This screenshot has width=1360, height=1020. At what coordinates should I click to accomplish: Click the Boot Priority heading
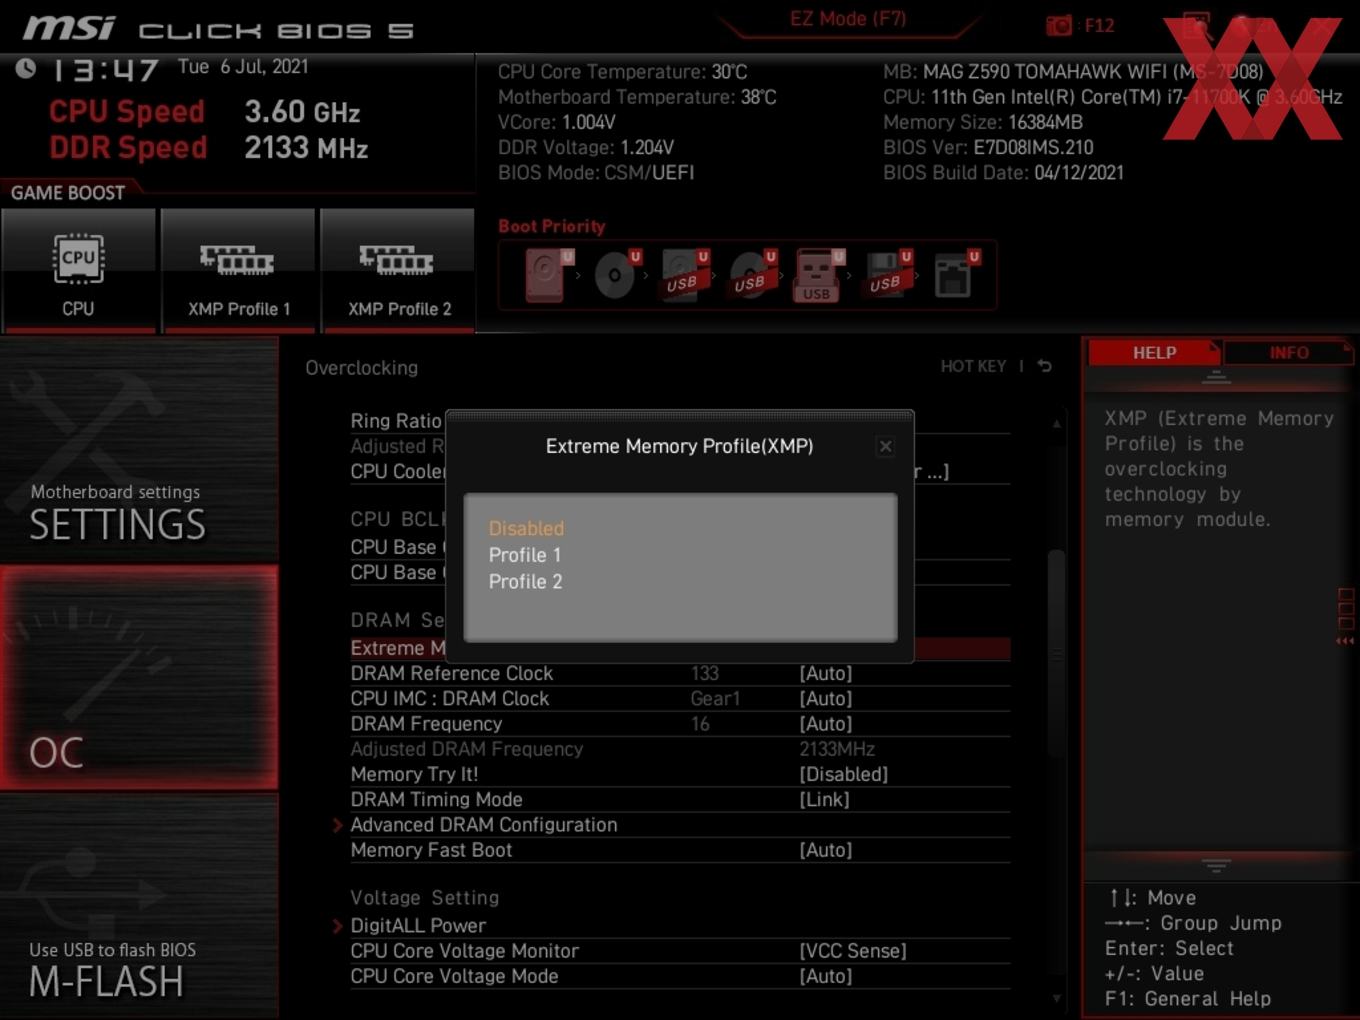[552, 227]
